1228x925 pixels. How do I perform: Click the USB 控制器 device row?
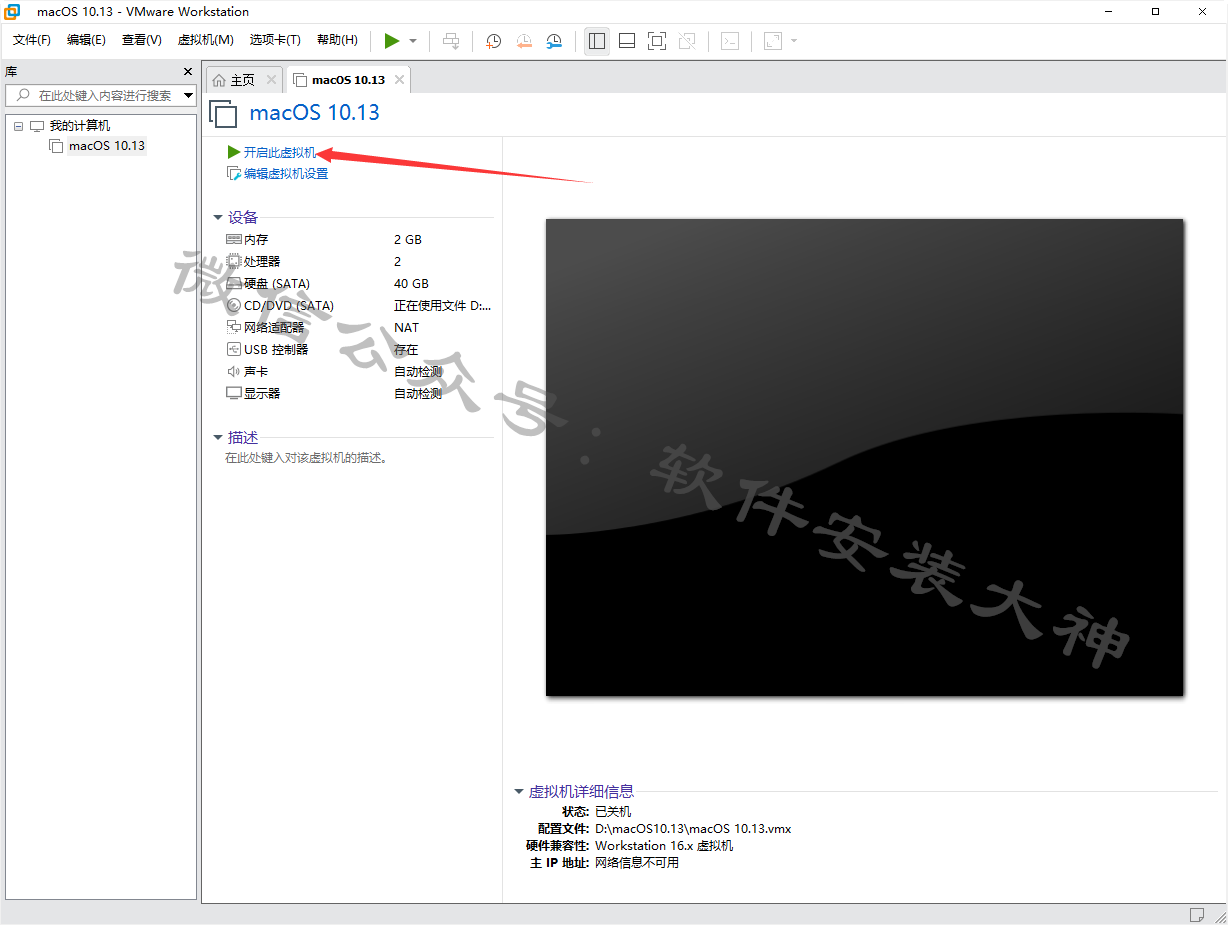coord(359,350)
